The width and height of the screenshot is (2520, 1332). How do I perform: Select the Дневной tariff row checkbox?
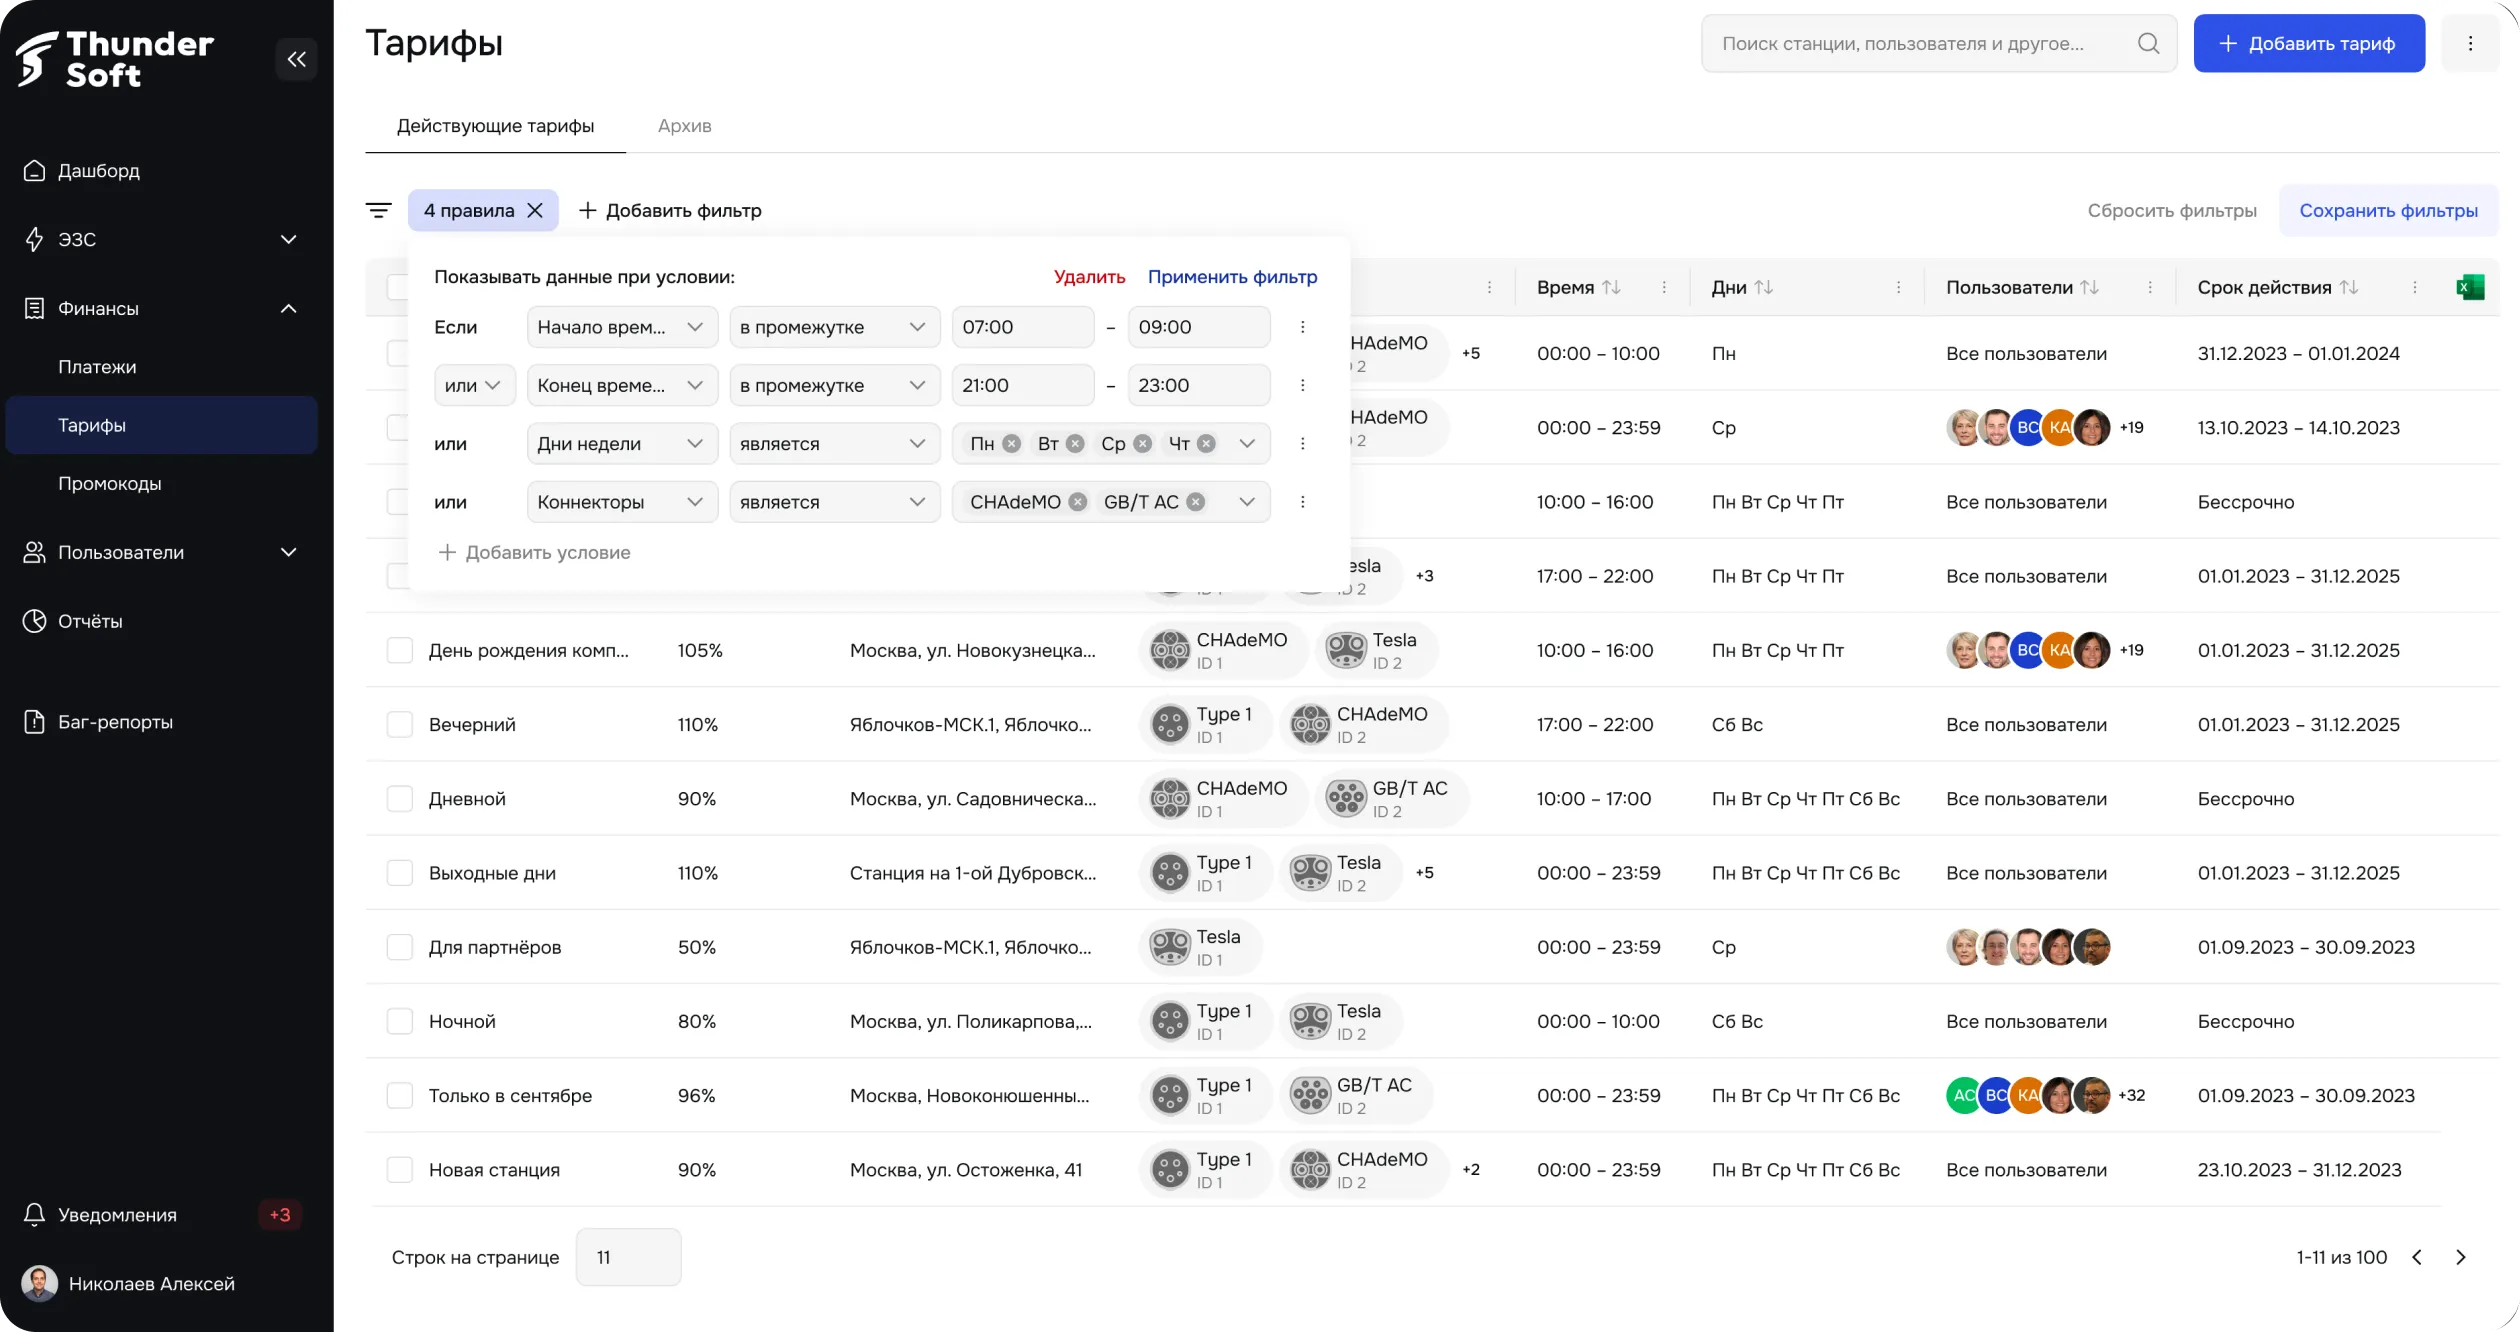400,799
